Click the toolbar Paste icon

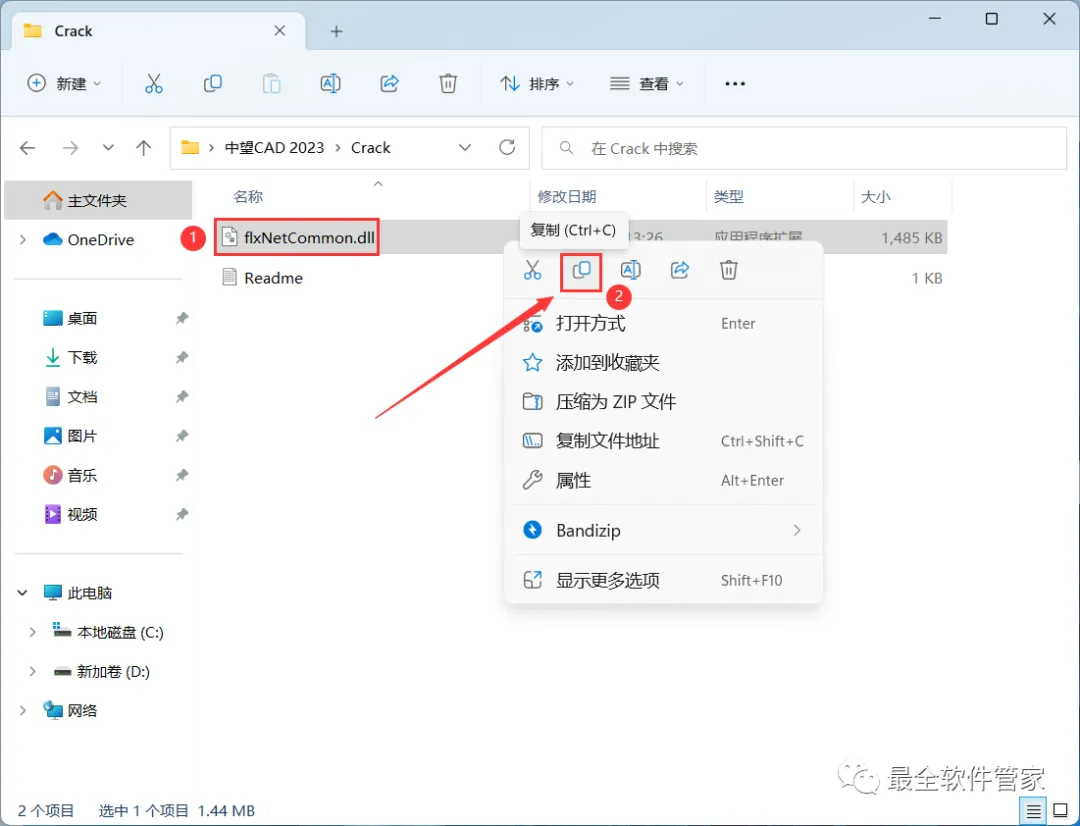click(x=271, y=83)
